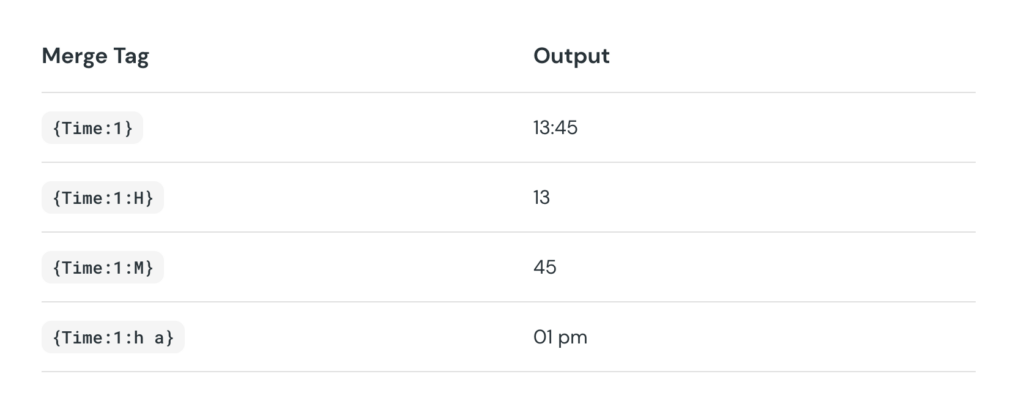This screenshot has height=420, width=1024.
Task: Click the bottom divider below {Time:1:h a}
Action: (x=508, y=372)
